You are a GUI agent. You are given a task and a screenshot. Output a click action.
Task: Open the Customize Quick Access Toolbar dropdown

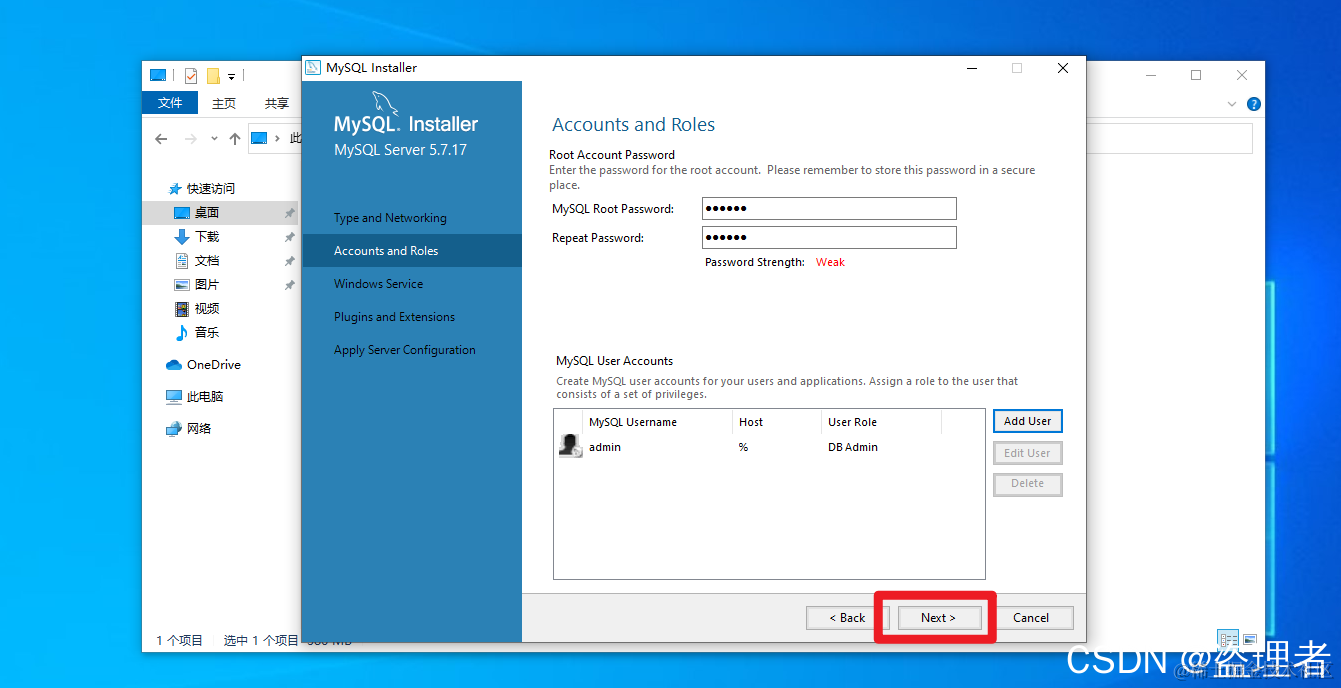coord(232,76)
